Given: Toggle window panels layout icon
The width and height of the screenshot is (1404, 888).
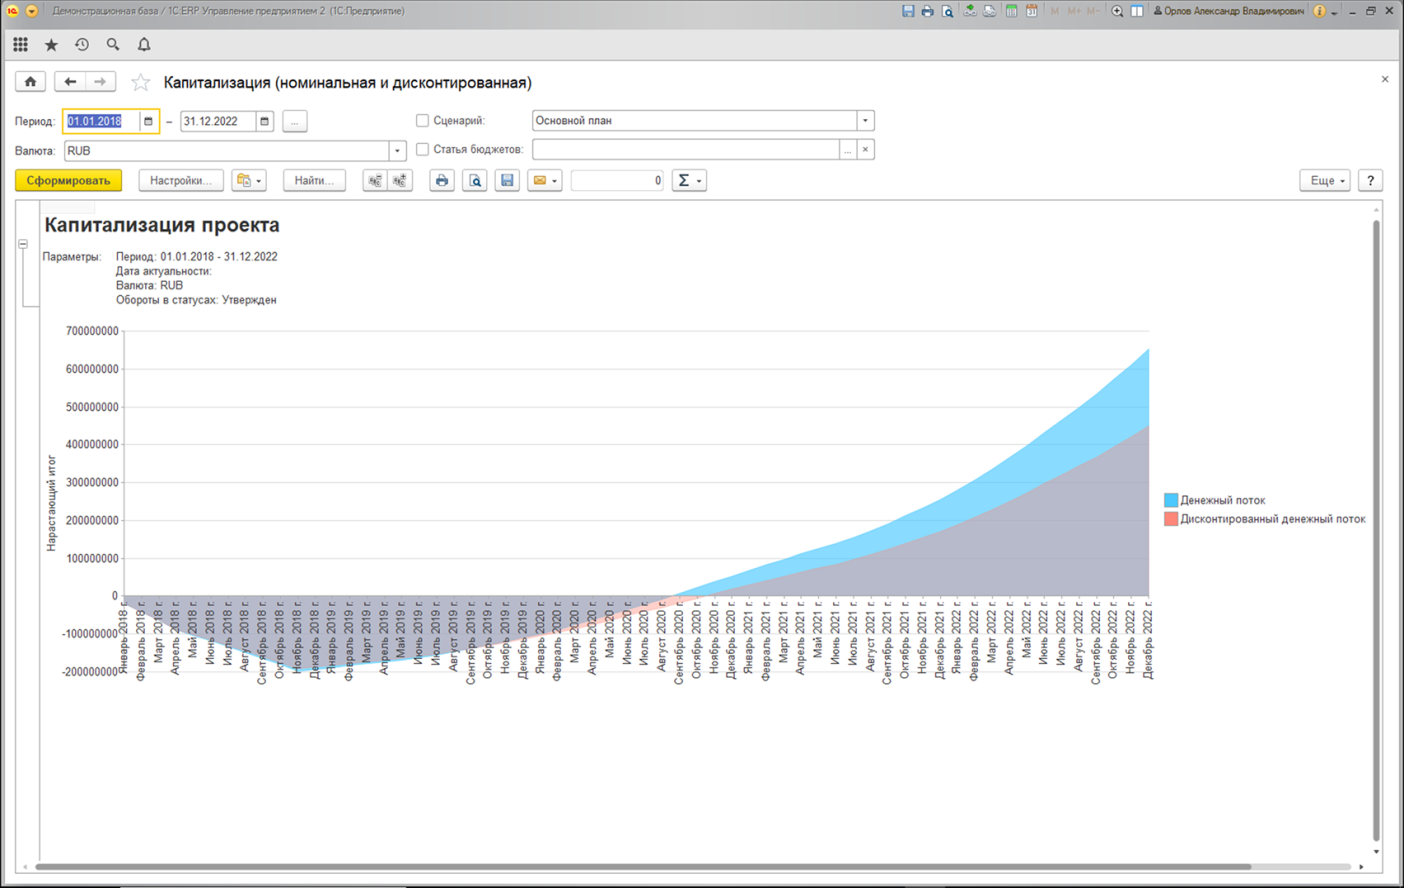Looking at the screenshot, I should click(1137, 11).
